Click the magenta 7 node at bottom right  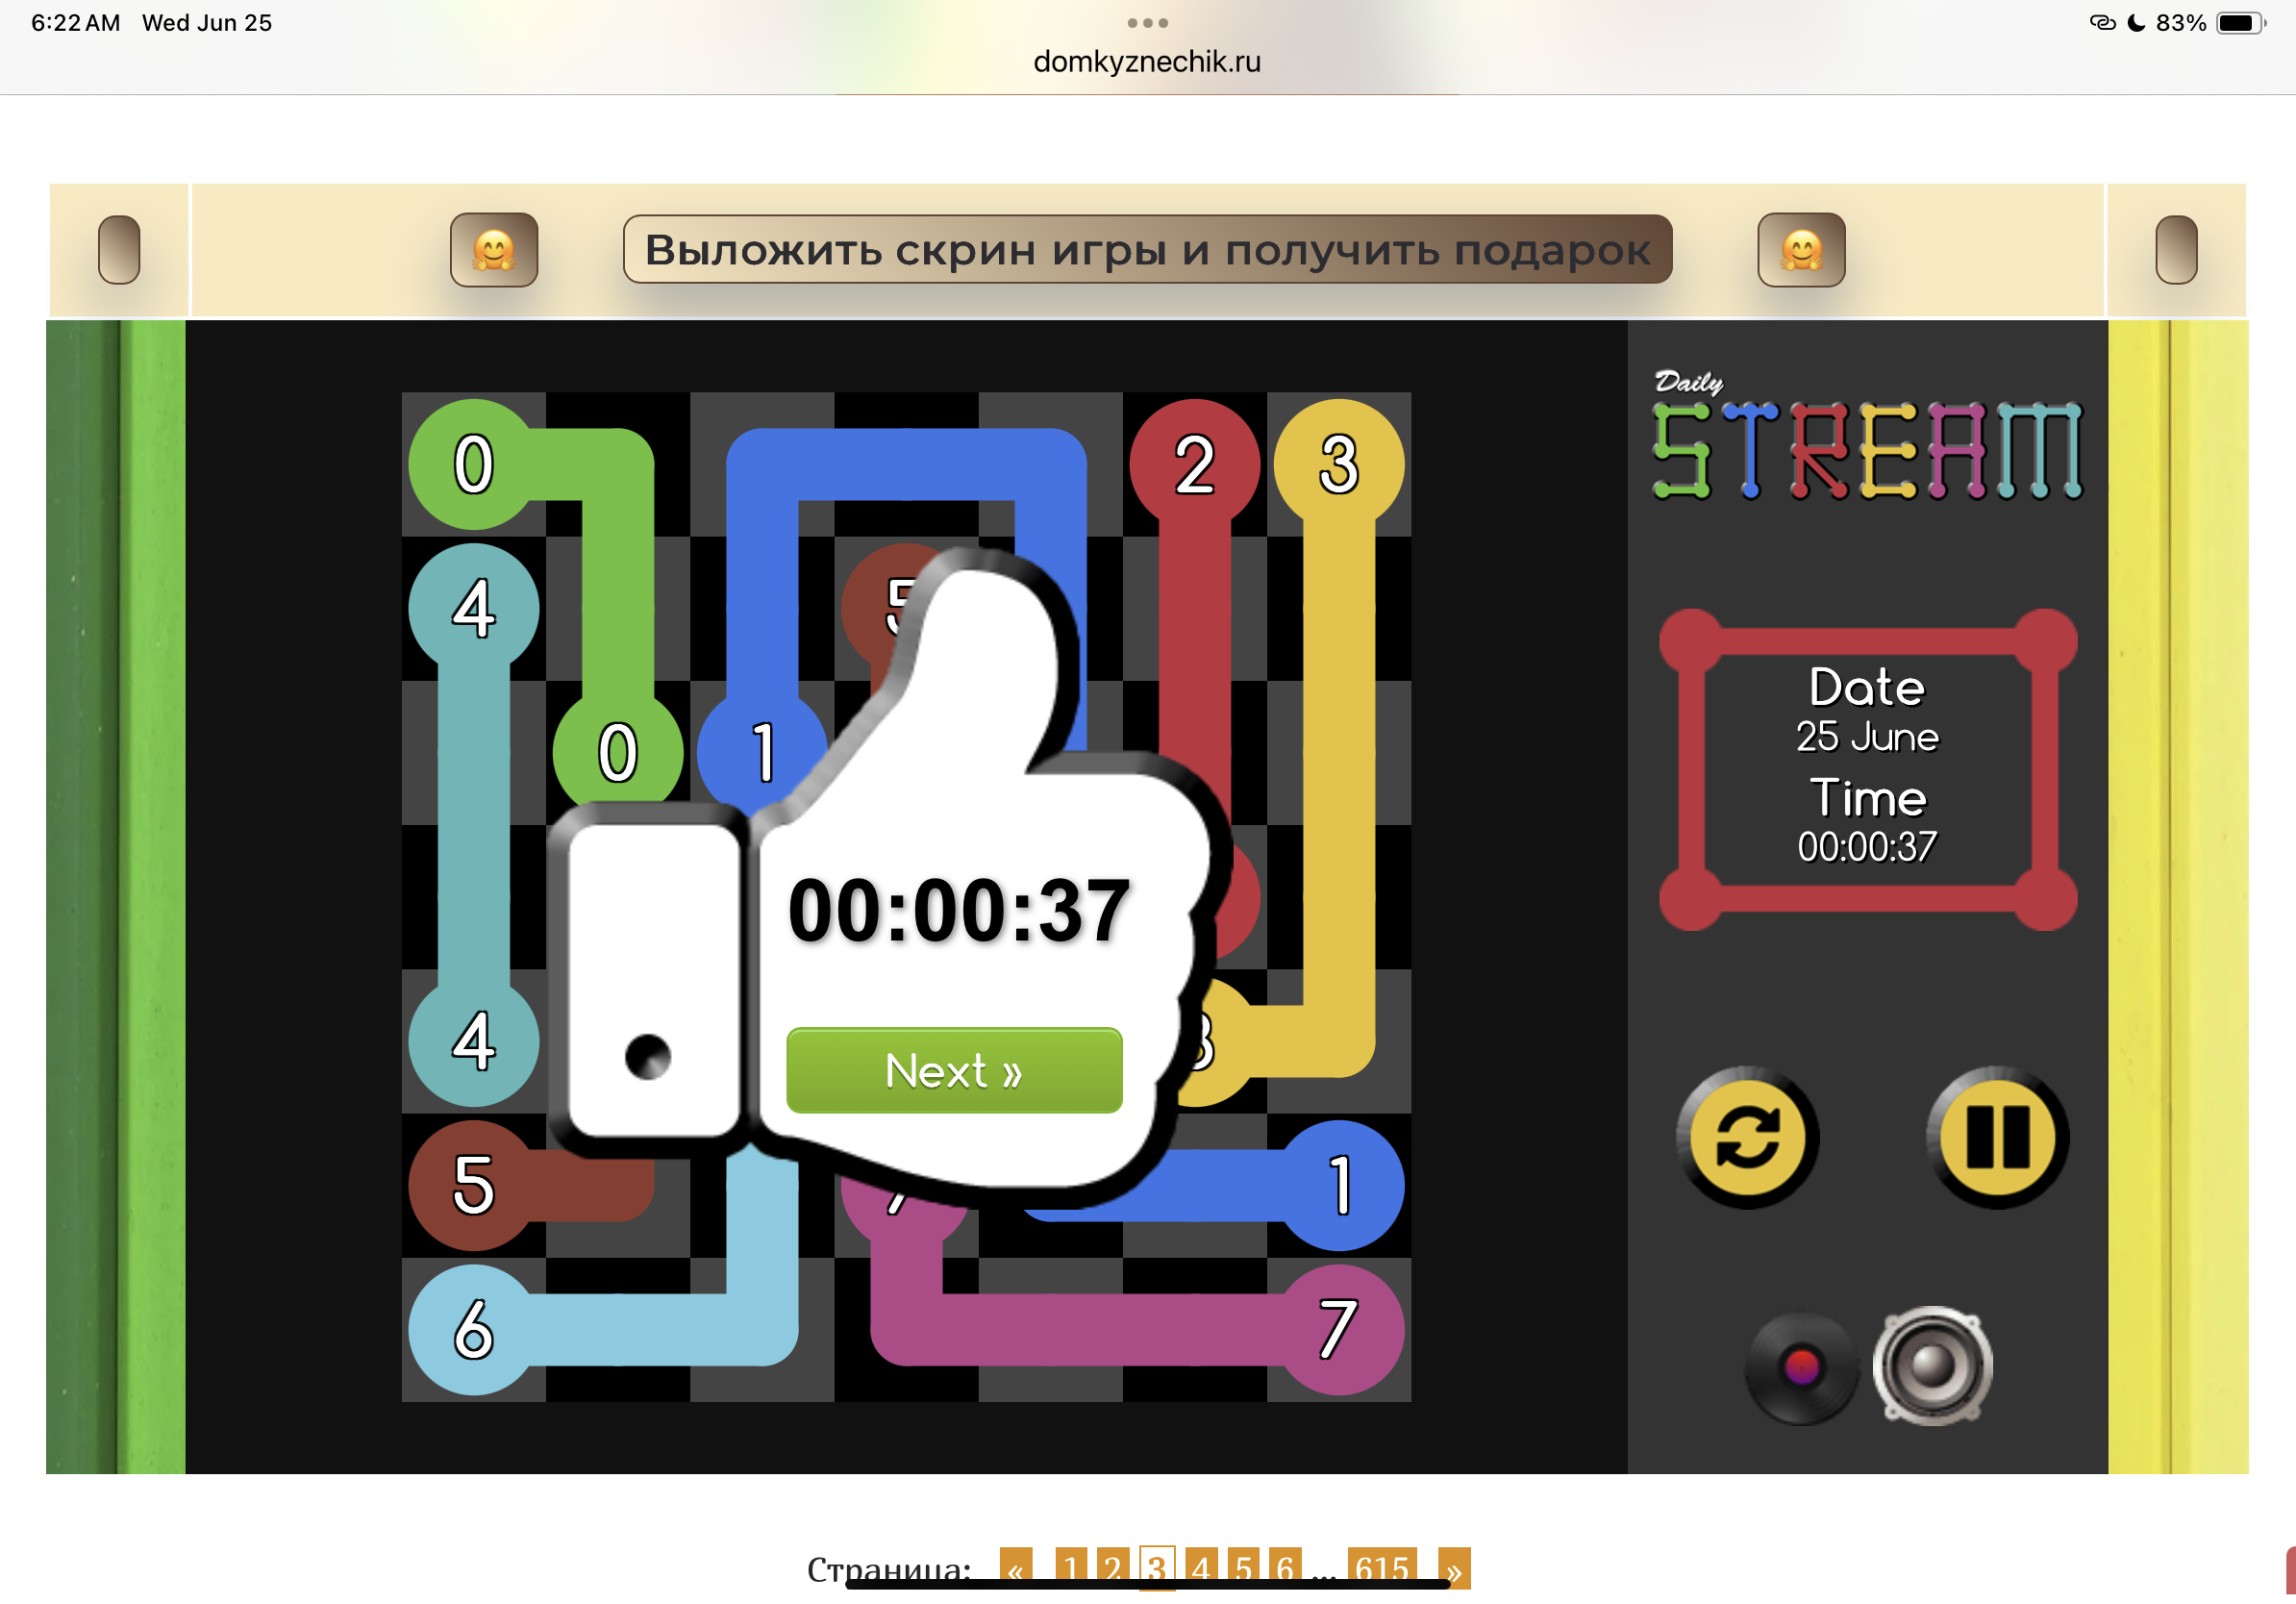1339,1329
